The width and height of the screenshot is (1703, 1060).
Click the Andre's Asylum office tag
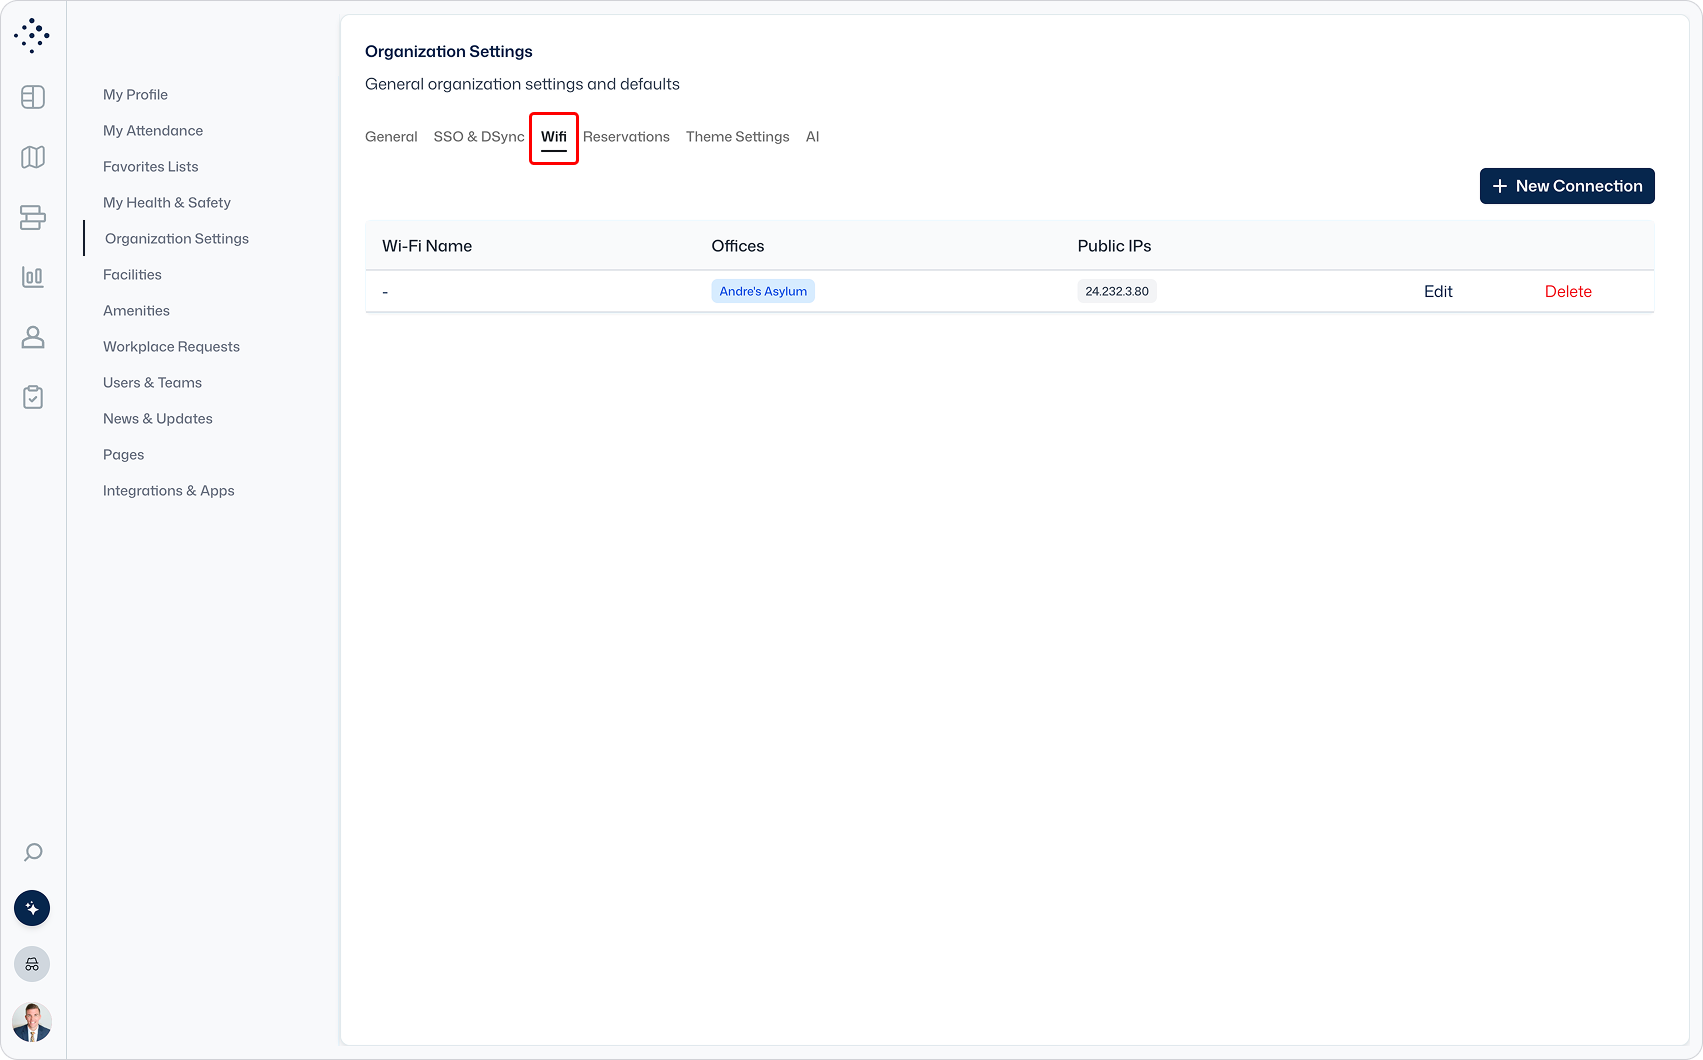pyautogui.click(x=763, y=291)
